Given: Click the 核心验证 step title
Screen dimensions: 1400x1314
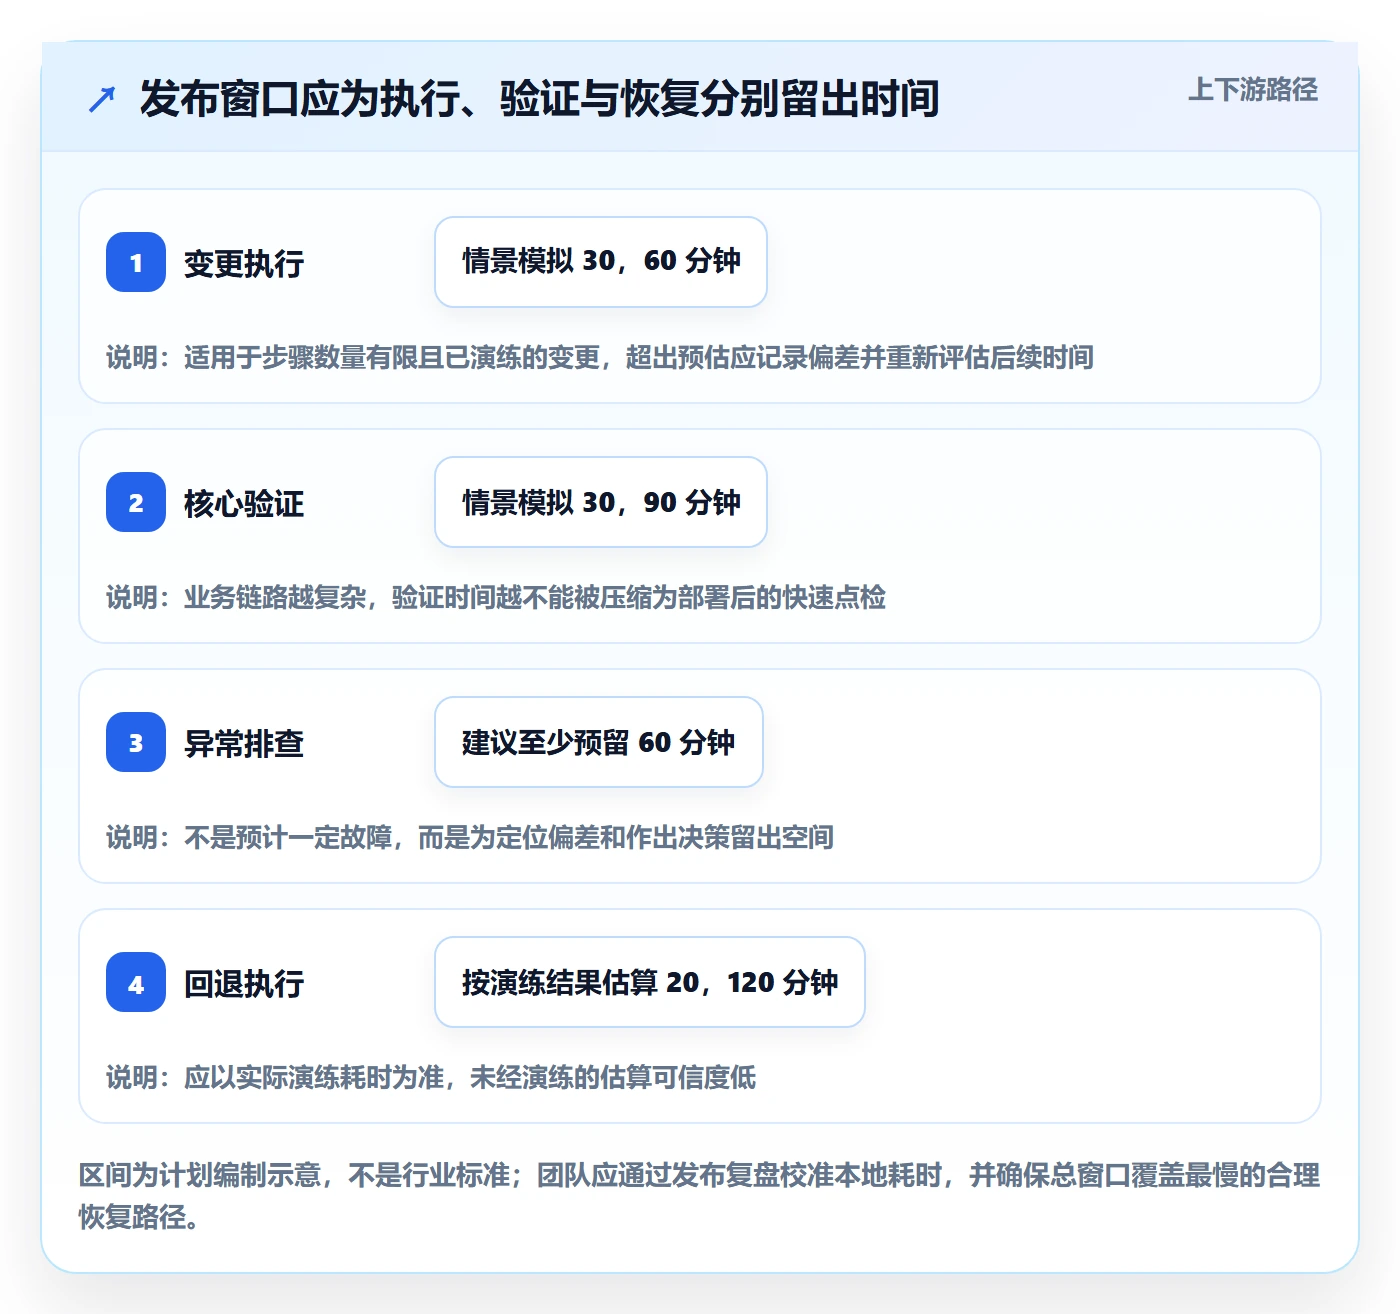Looking at the screenshot, I should 244,504.
